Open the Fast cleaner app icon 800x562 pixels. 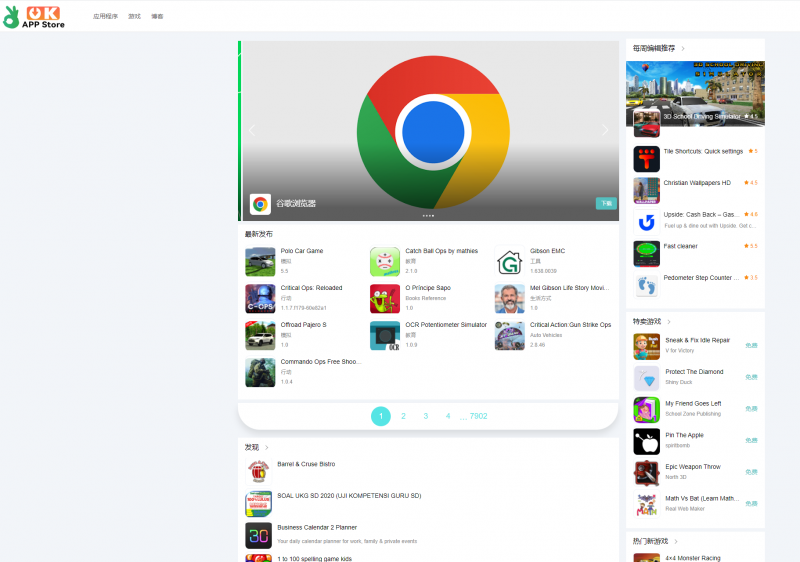click(646, 253)
